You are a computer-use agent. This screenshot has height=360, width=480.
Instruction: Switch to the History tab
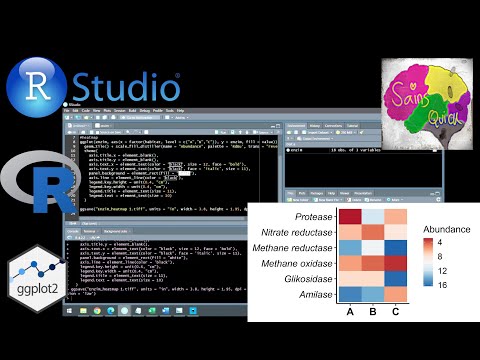(x=314, y=126)
